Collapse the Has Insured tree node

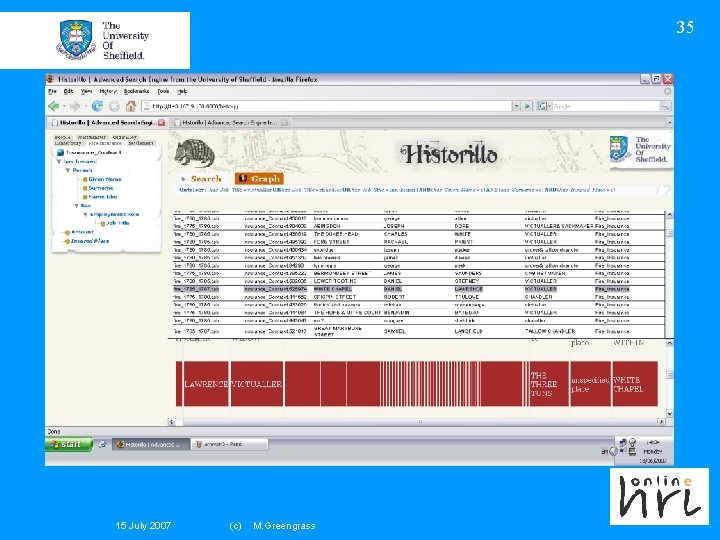pyautogui.click(x=59, y=162)
